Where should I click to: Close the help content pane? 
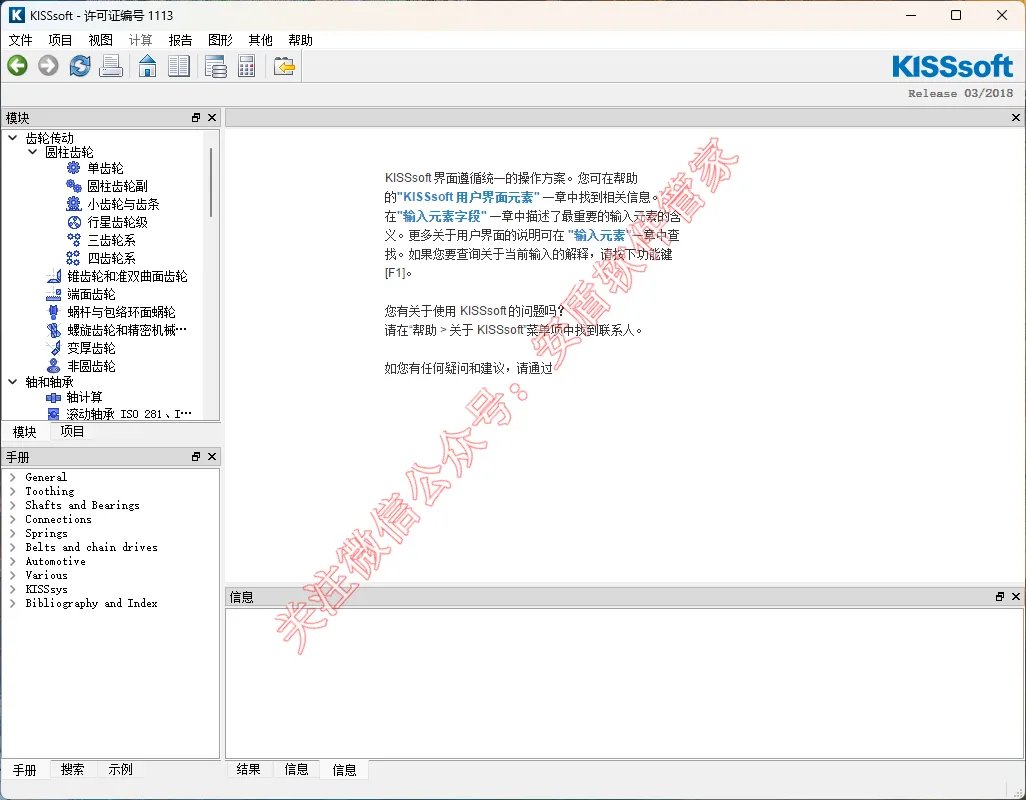tap(1016, 118)
